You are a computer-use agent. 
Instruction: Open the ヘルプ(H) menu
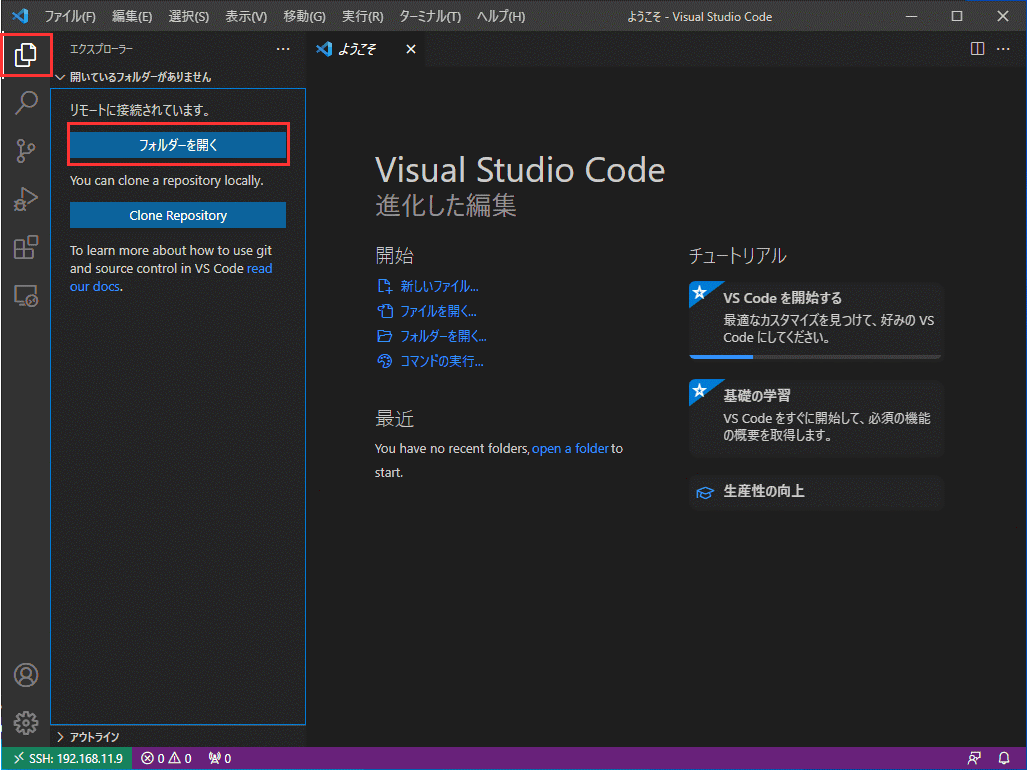(501, 16)
